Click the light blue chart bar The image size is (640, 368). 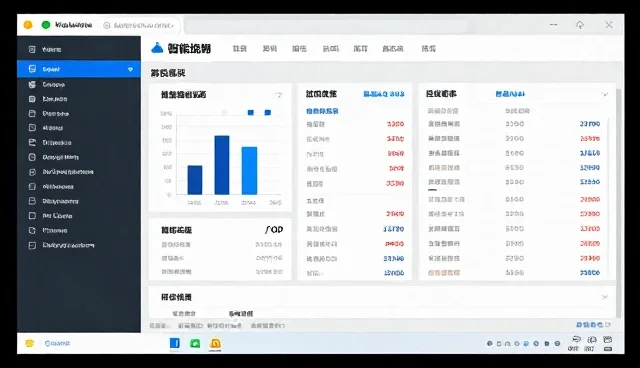(x=249, y=171)
